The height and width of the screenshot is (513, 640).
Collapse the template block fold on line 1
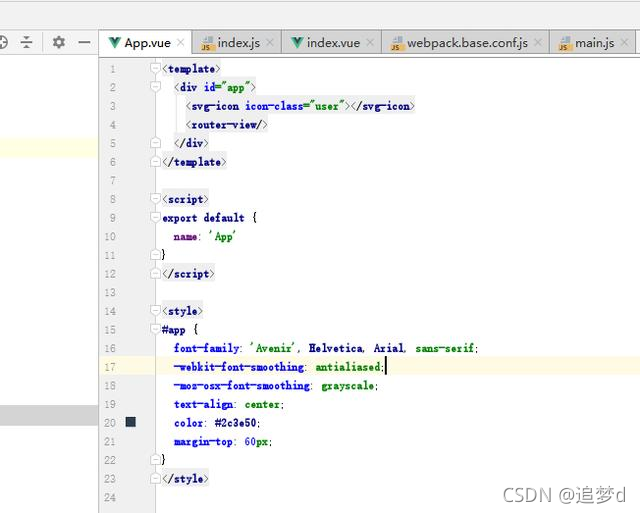[x=155, y=68]
